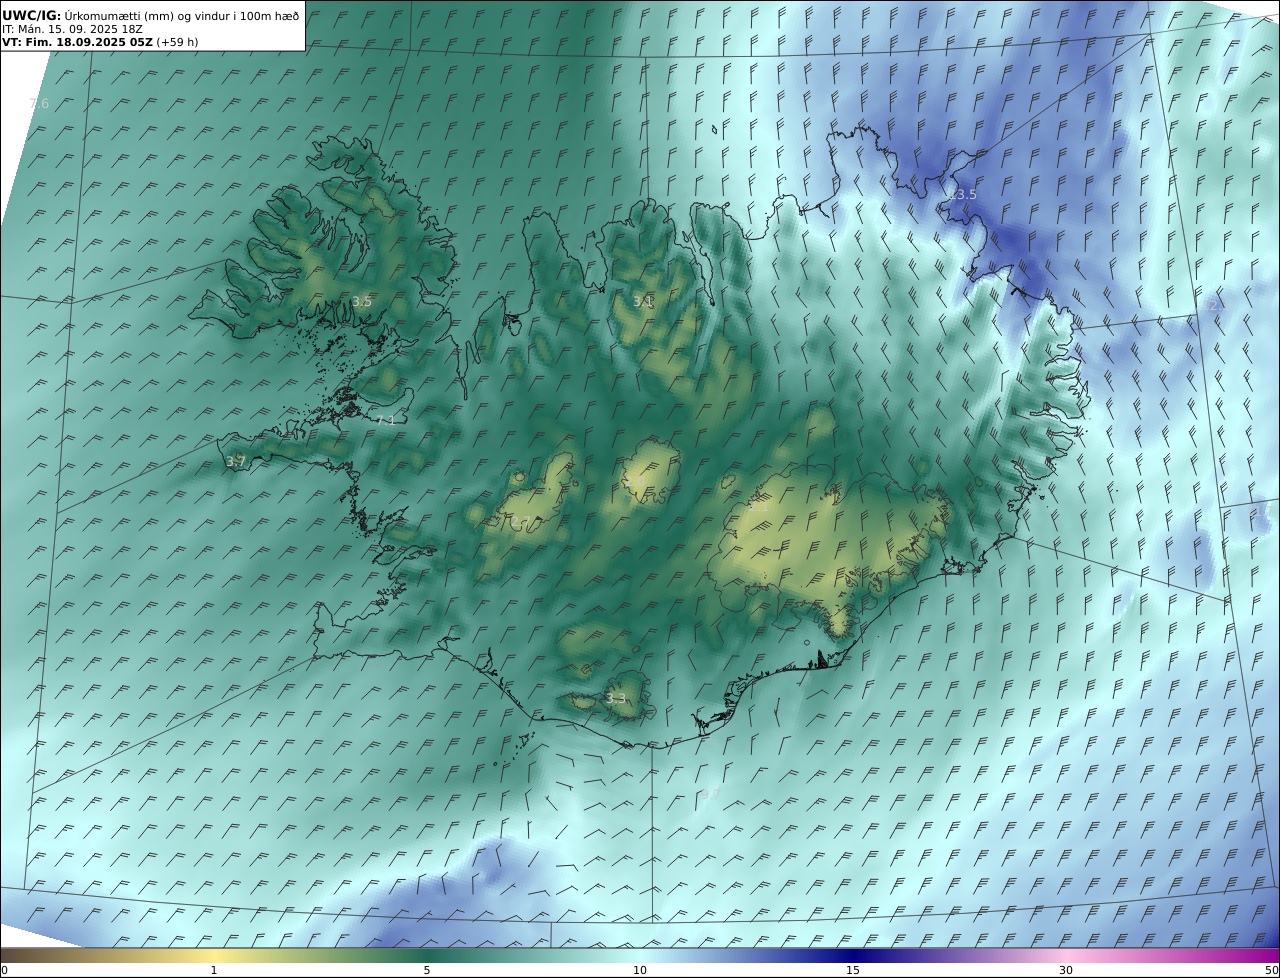Image resolution: width=1280 pixels, height=978 pixels.
Task: Click the '13.5' value label on the map
Action: [x=961, y=194]
